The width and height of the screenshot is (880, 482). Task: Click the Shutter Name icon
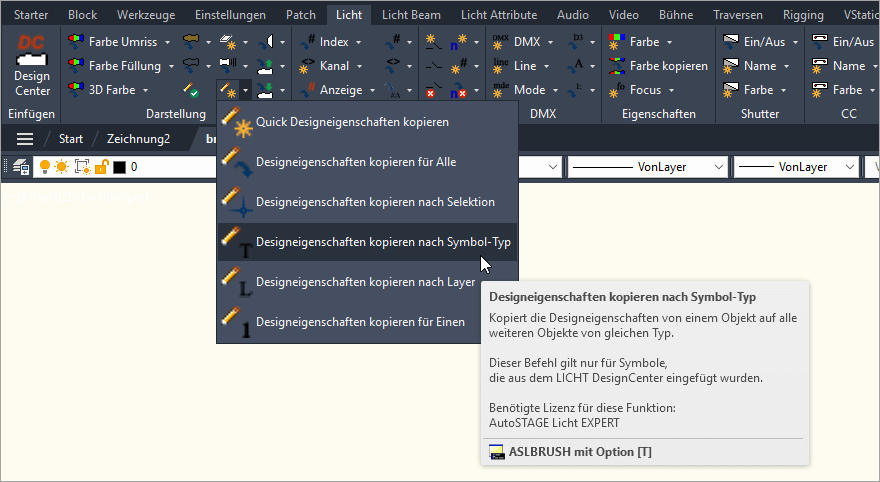click(x=731, y=66)
